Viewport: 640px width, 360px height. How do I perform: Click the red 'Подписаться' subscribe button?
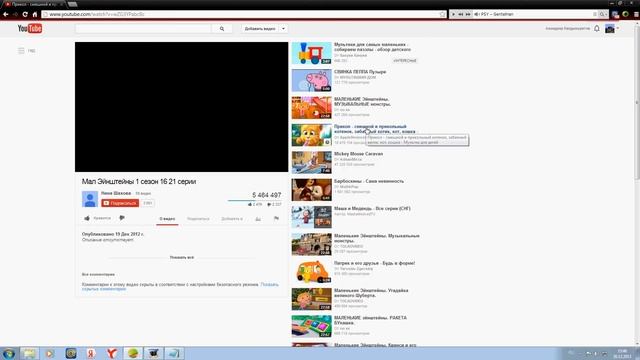(120, 203)
